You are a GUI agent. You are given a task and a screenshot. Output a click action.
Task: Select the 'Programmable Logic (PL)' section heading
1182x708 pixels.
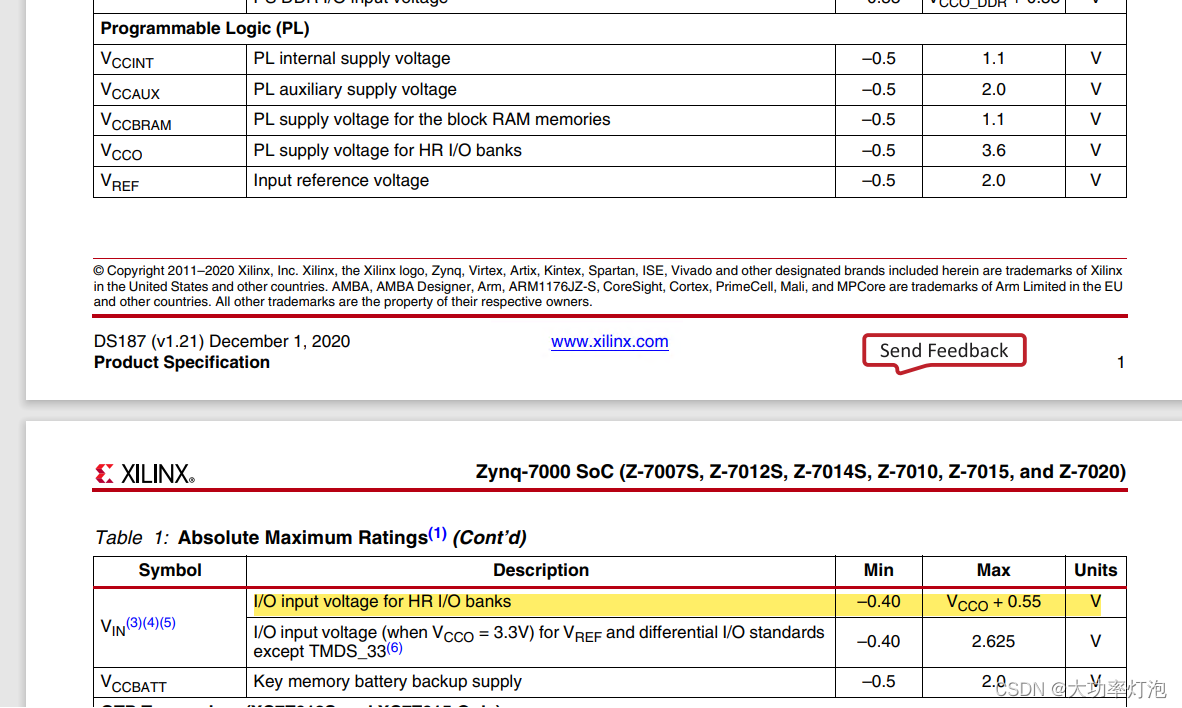(x=205, y=29)
